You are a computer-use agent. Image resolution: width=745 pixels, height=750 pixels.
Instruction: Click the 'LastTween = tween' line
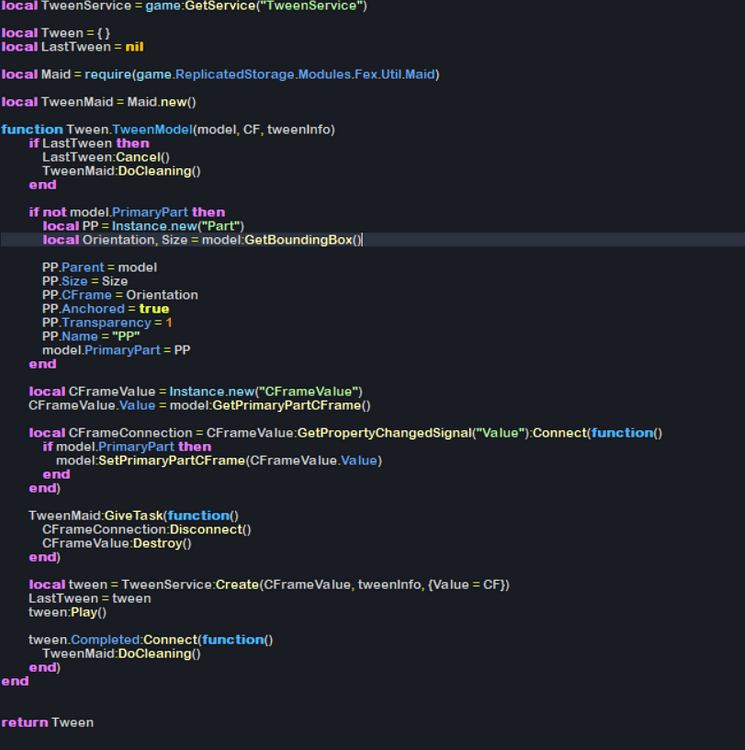[90, 599]
